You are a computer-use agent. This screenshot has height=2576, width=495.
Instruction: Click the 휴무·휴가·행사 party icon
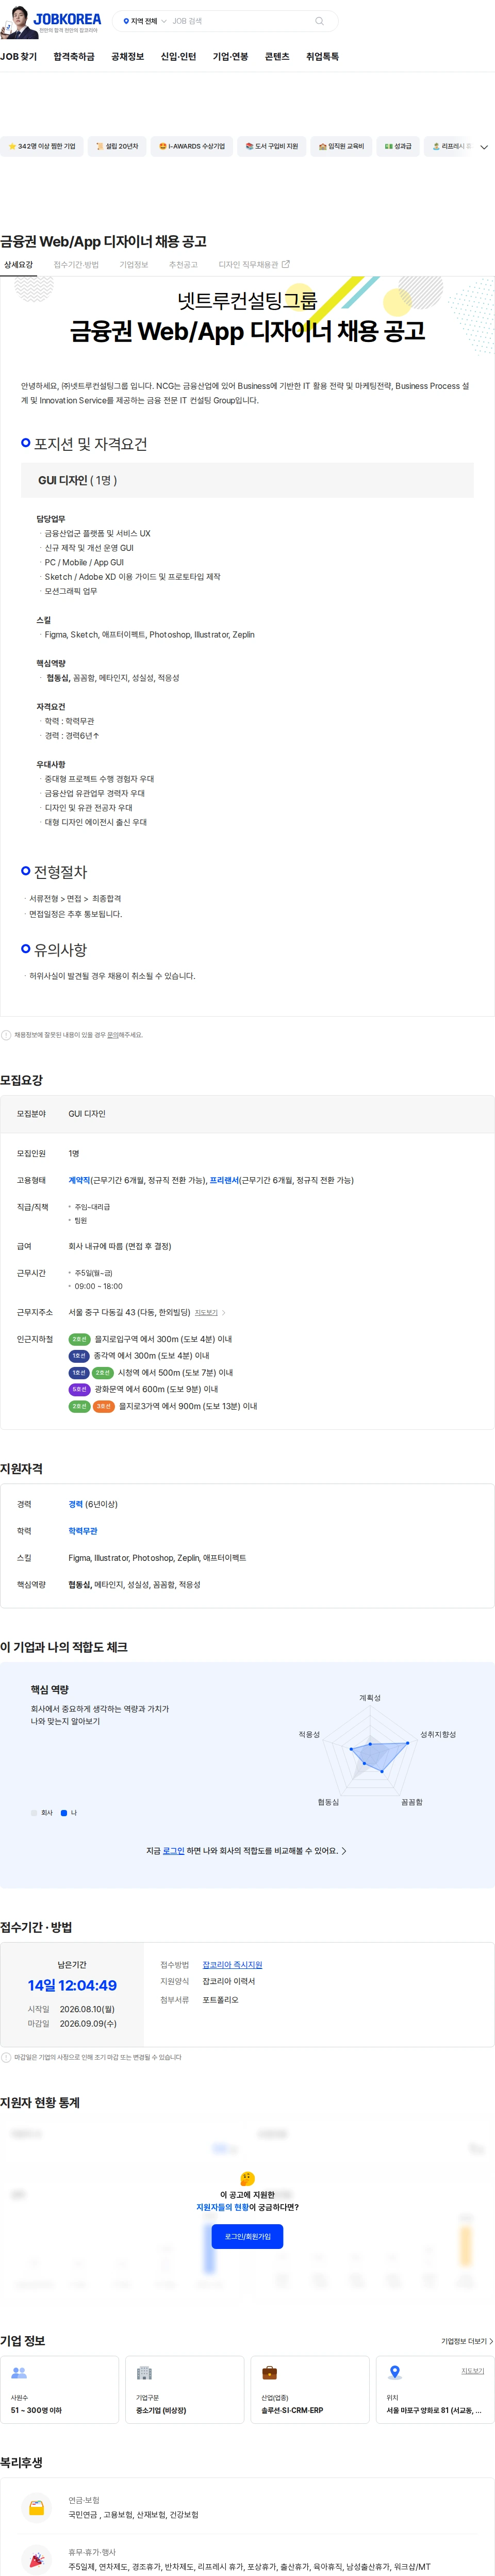tap(37, 2559)
